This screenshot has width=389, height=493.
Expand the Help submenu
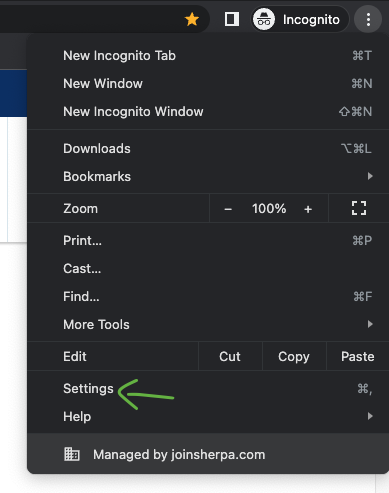[208, 417]
